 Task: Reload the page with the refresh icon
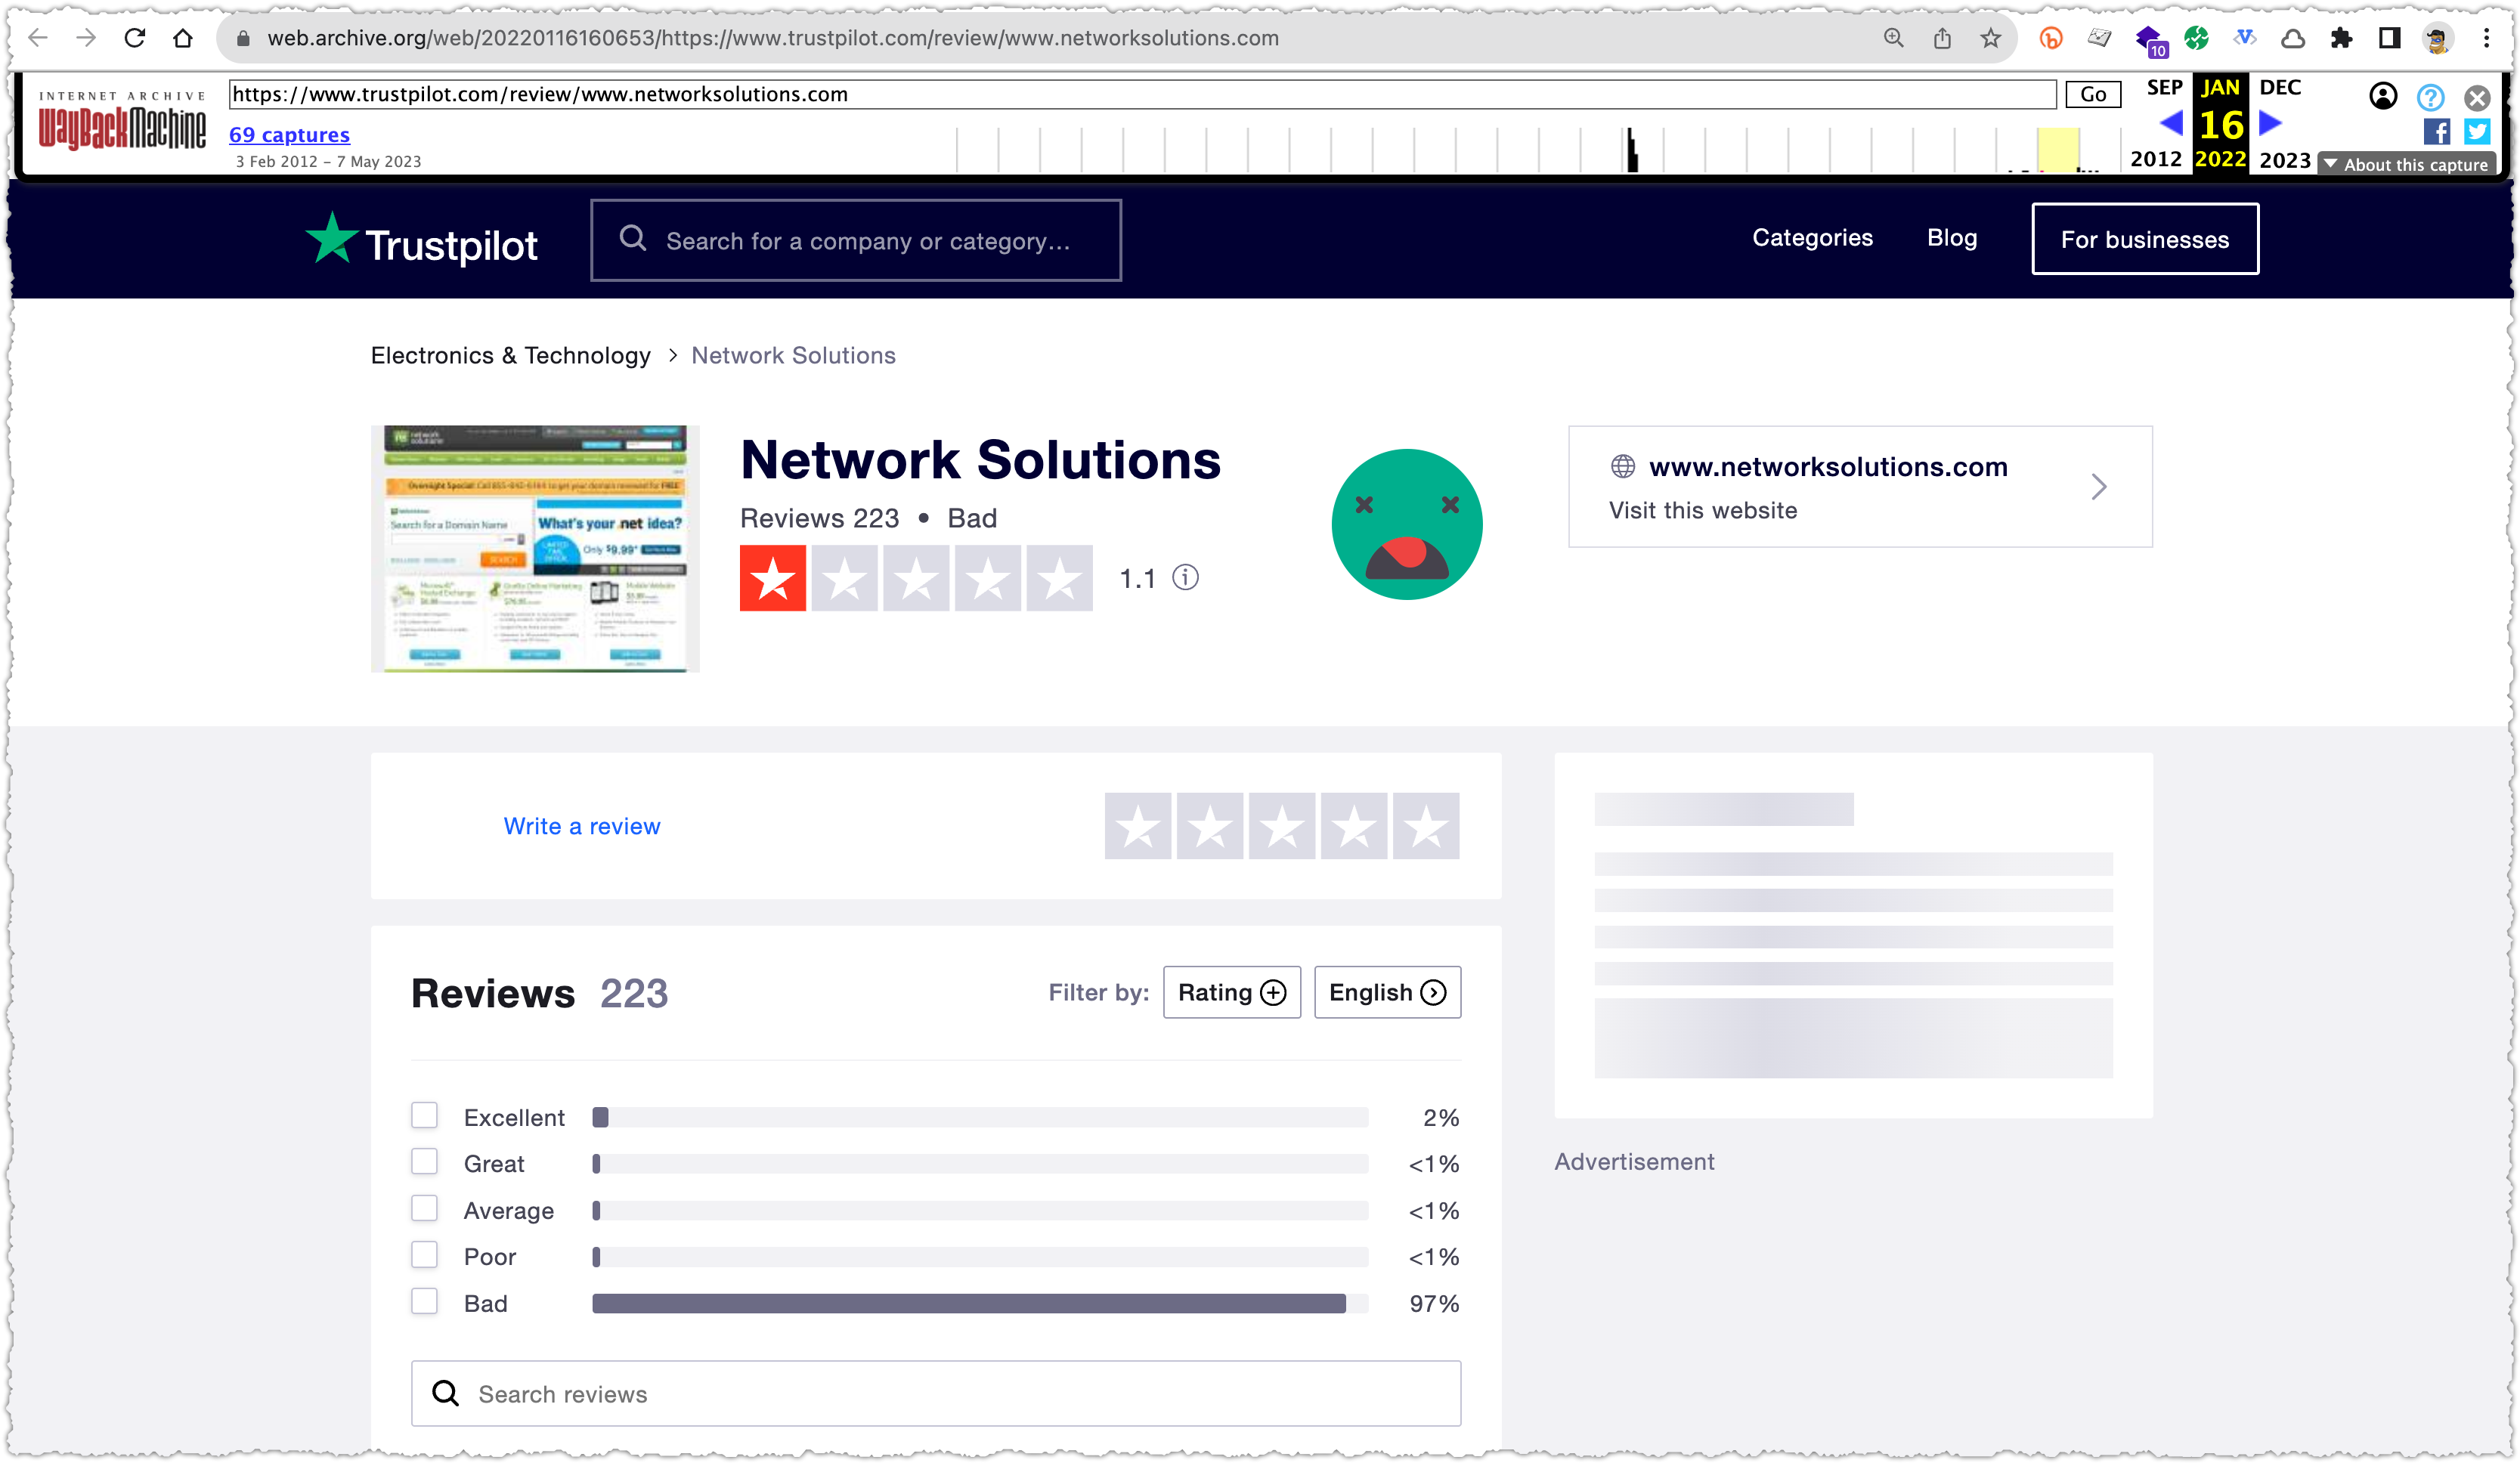pos(134,38)
